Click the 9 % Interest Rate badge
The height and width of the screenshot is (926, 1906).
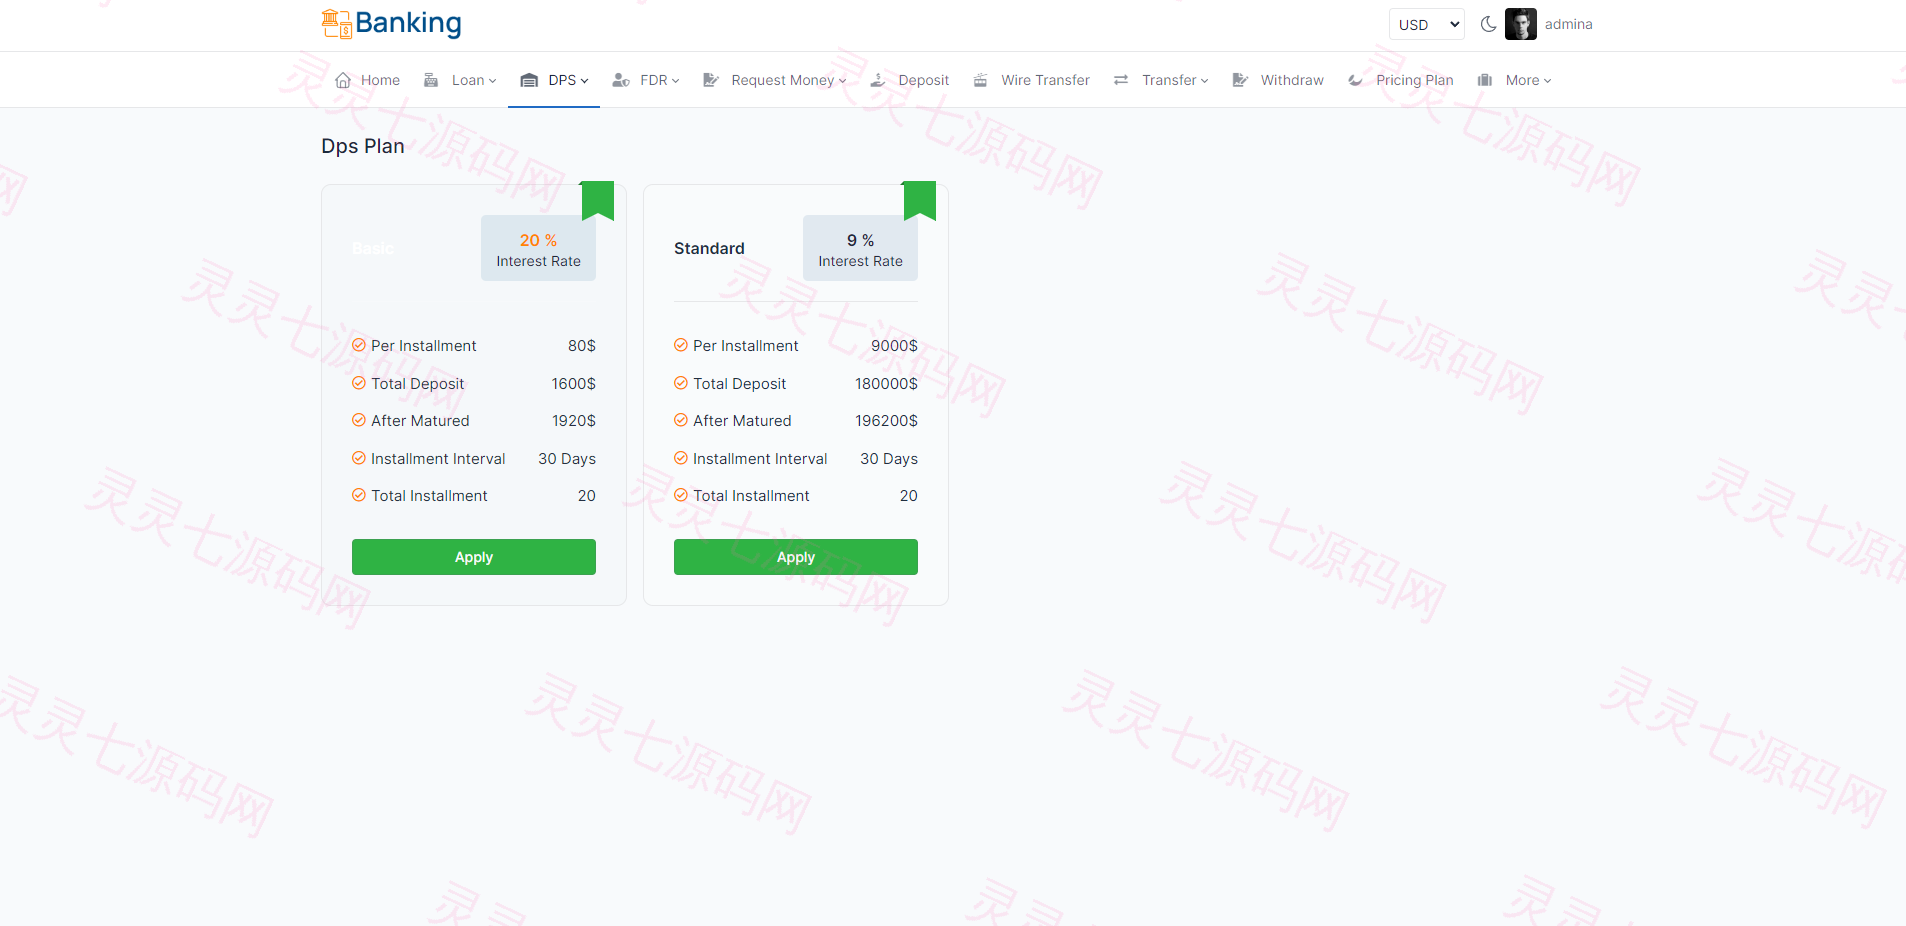pos(860,249)
